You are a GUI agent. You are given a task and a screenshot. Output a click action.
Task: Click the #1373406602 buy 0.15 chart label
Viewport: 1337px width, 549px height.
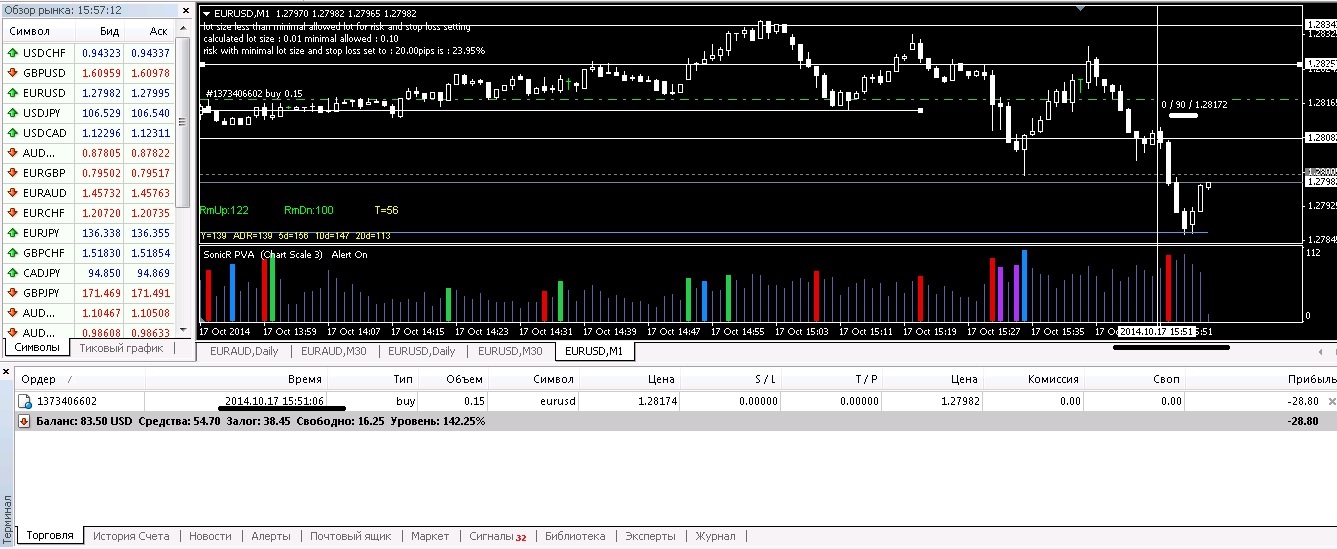click(x=254, y=94)
